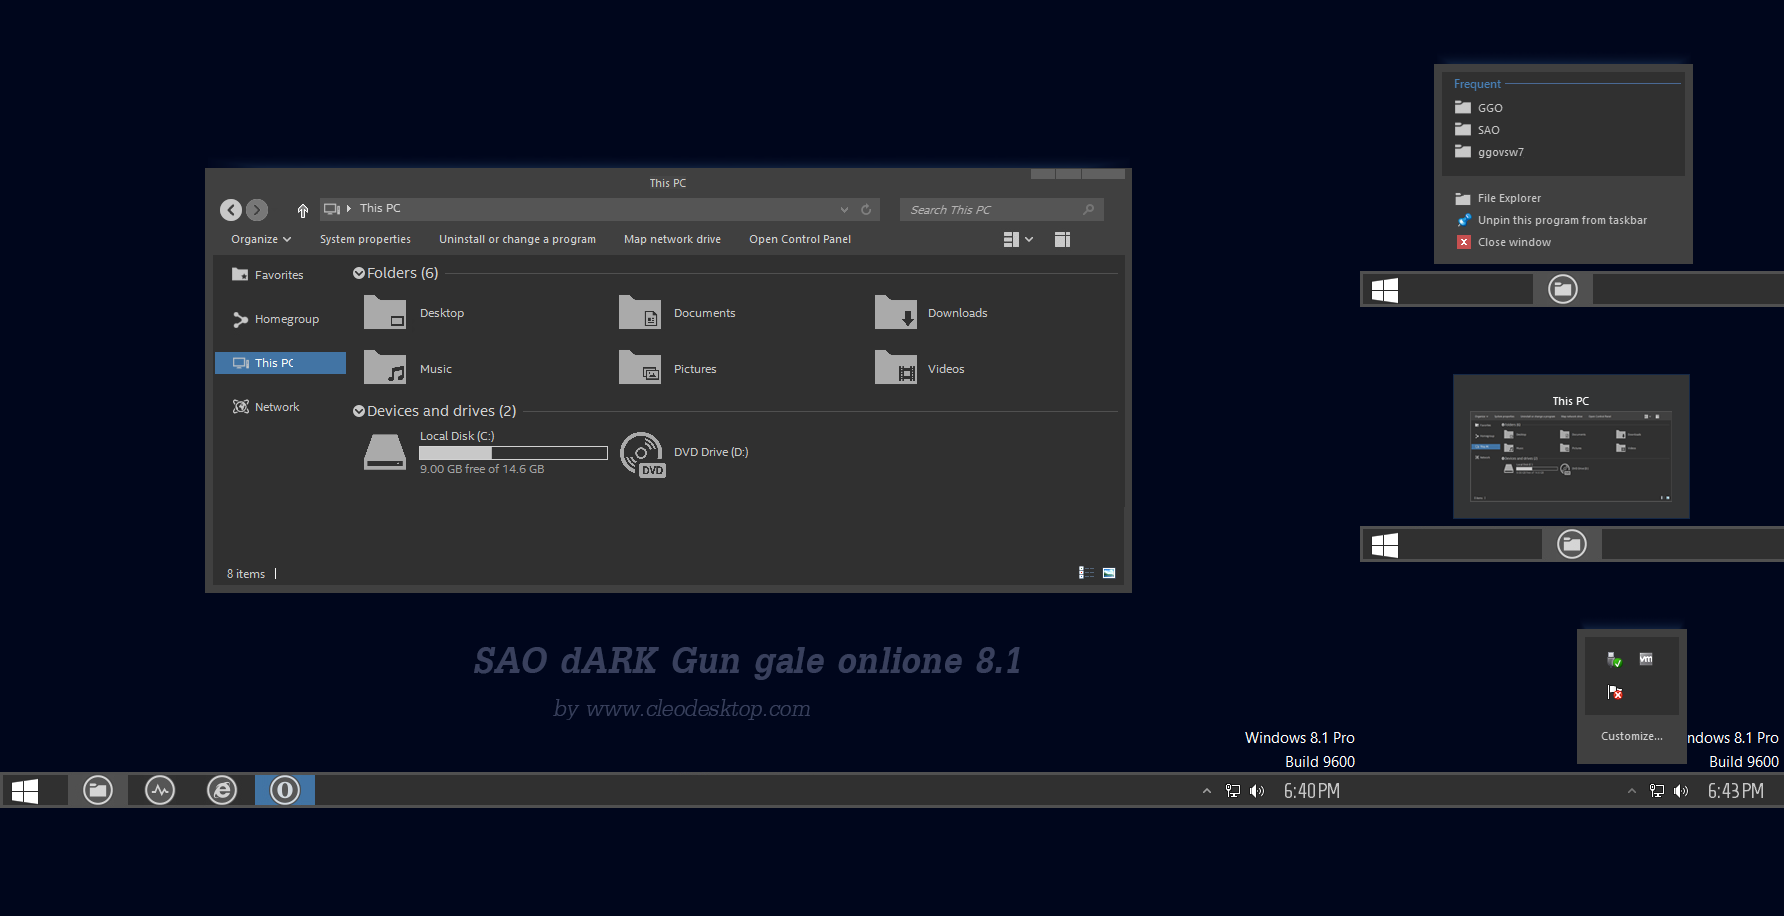Viewport: 1784px width, 916px height.
Task: Show hidden icons near 6:40 PM
Action: (x=1207, y=791)
